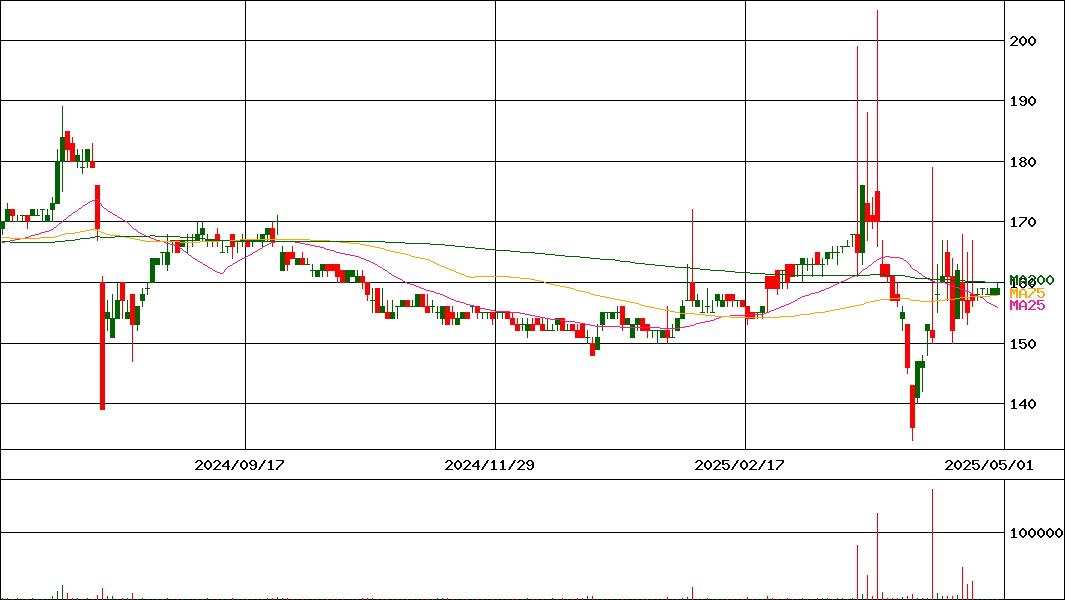The height and width of the screenshot is (600, 1065).
Task: Select the 2024/09/17 date label
Action: [239, 465]
